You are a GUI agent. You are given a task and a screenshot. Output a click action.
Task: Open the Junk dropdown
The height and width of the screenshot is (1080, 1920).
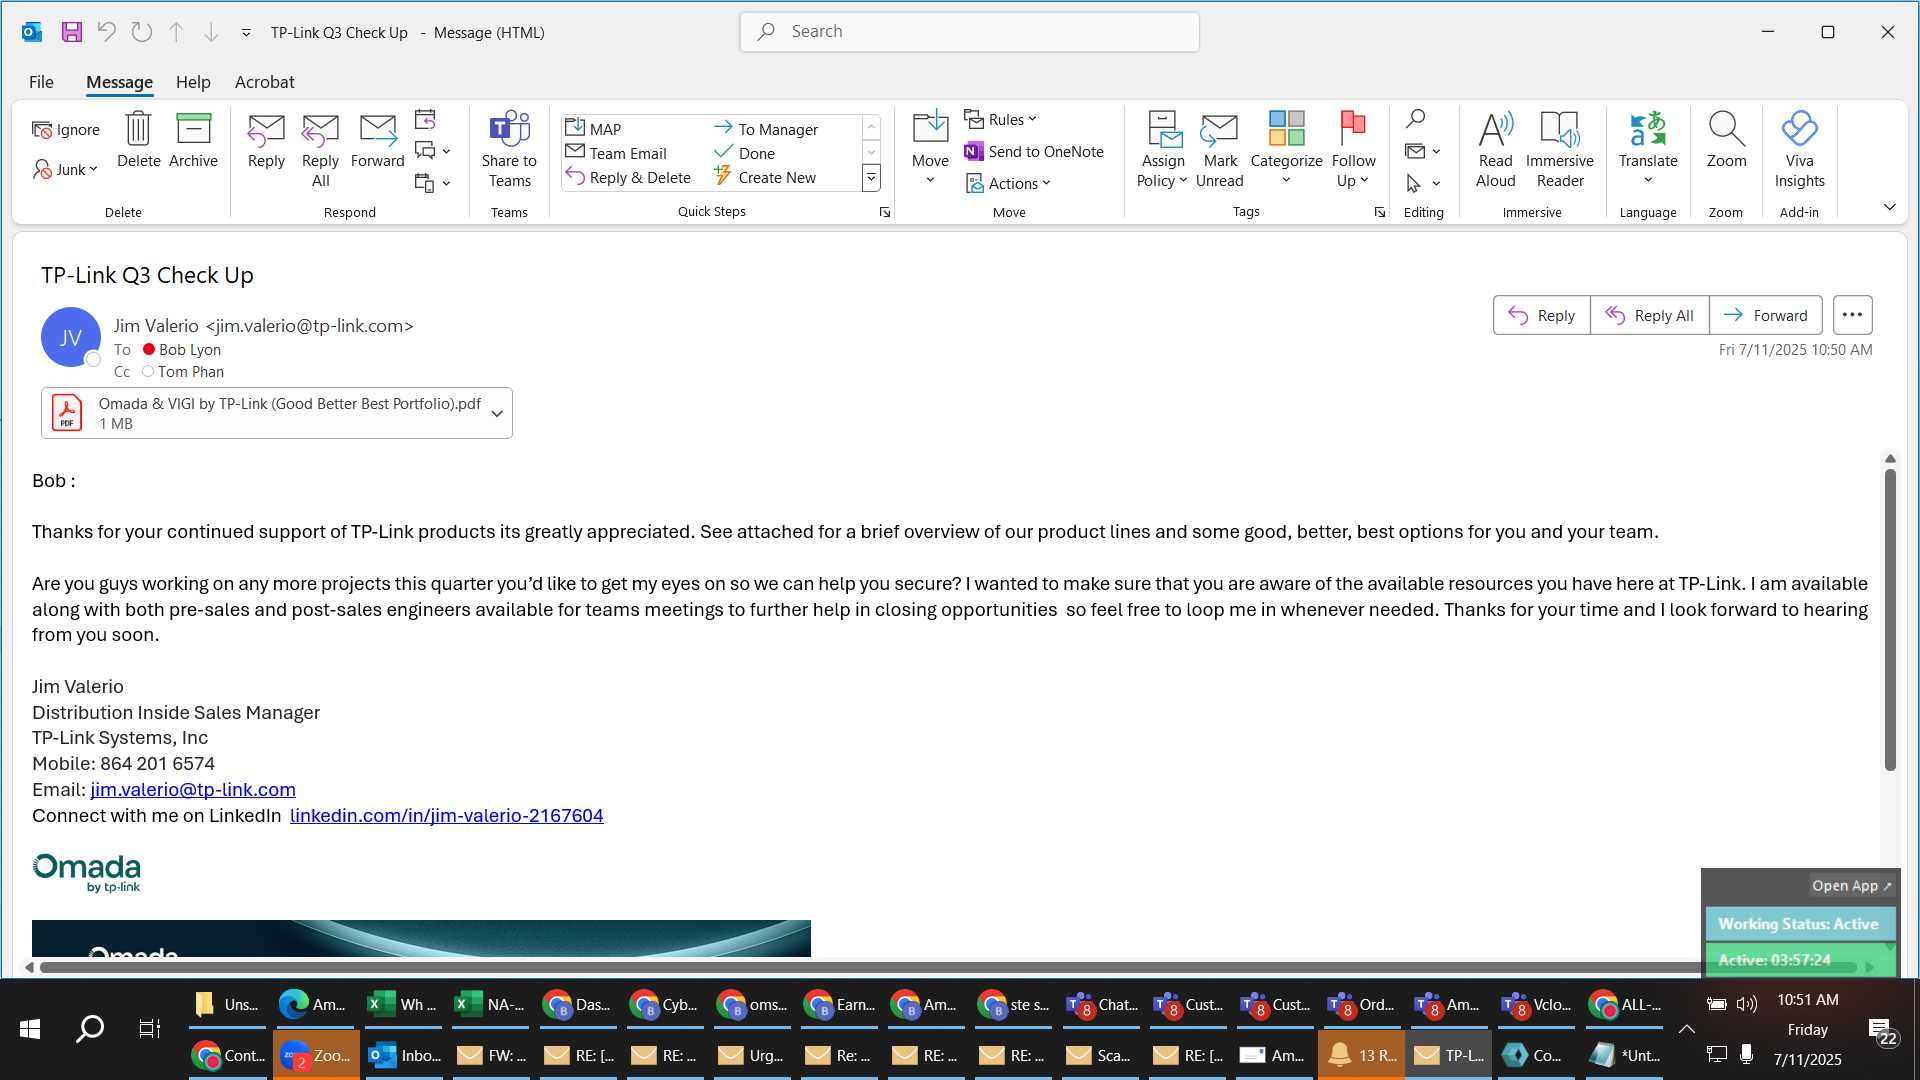66,169
